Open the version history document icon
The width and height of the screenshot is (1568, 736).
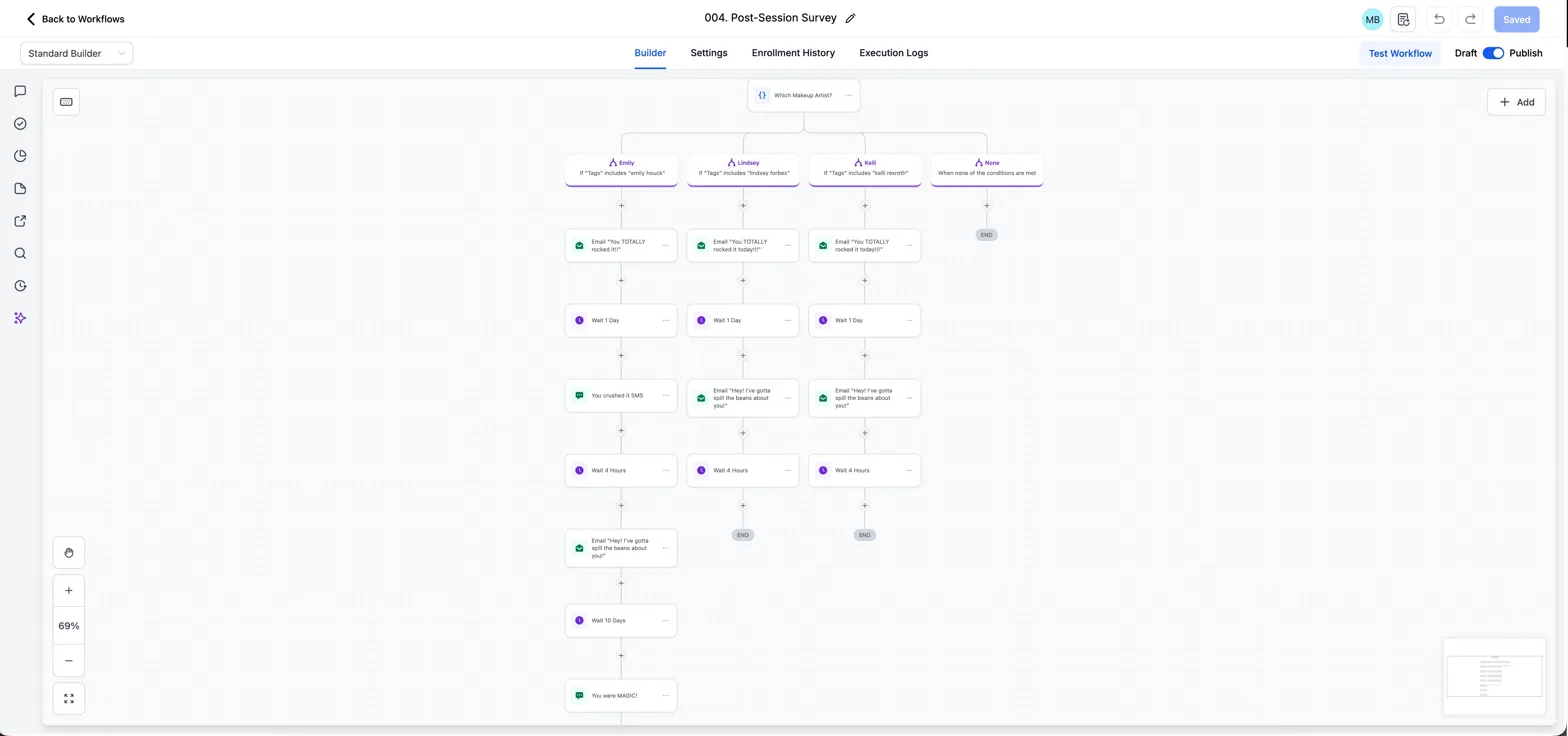point(1403,19)
